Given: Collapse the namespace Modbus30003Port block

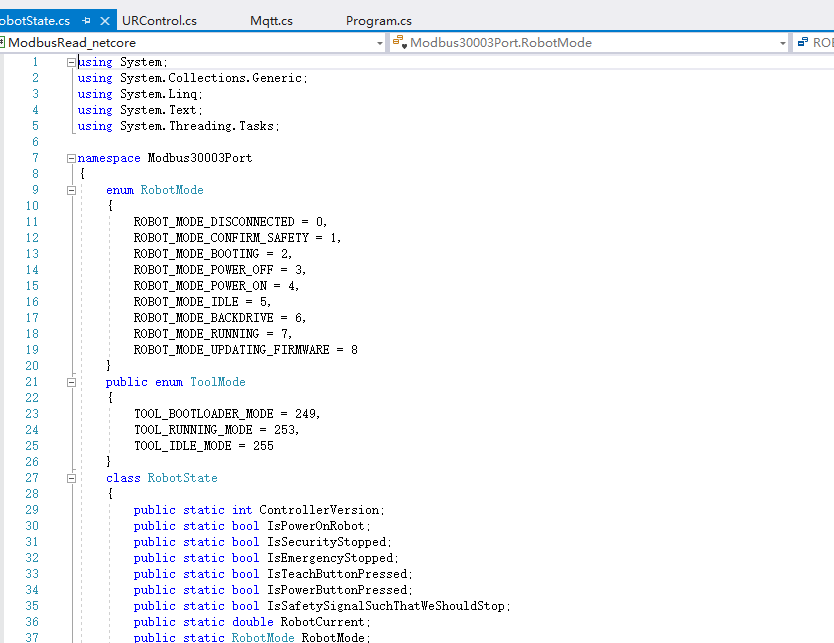Looking at the screenshot, I should pos(71,158).
